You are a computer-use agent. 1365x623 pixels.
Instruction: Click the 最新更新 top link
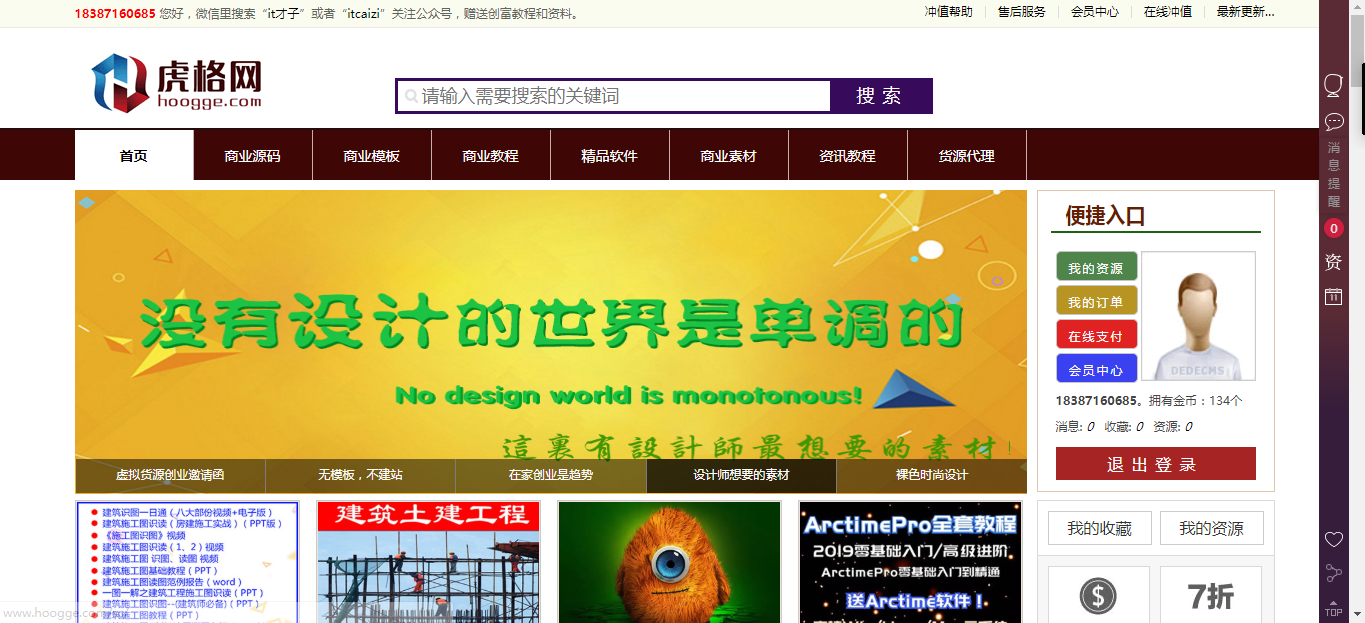point(1246,12)
